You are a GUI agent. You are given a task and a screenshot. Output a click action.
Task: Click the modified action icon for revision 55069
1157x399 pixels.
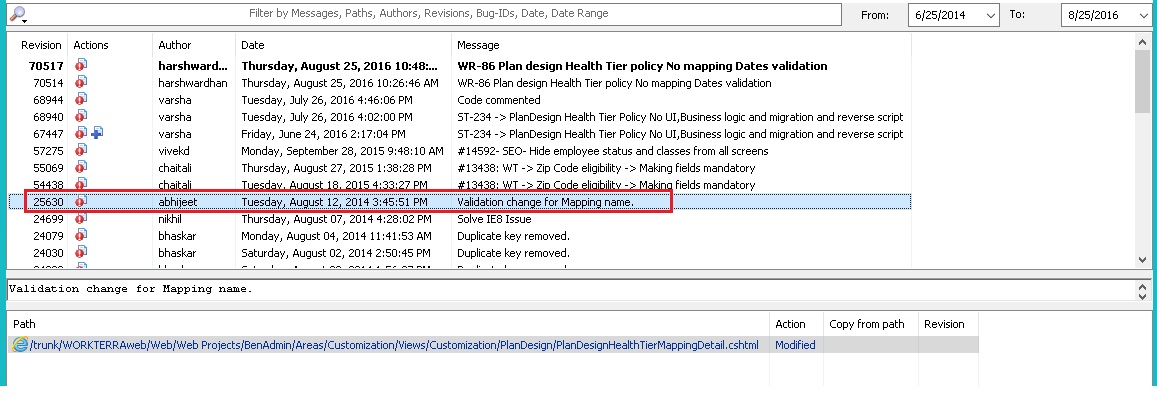click(81, 167)
